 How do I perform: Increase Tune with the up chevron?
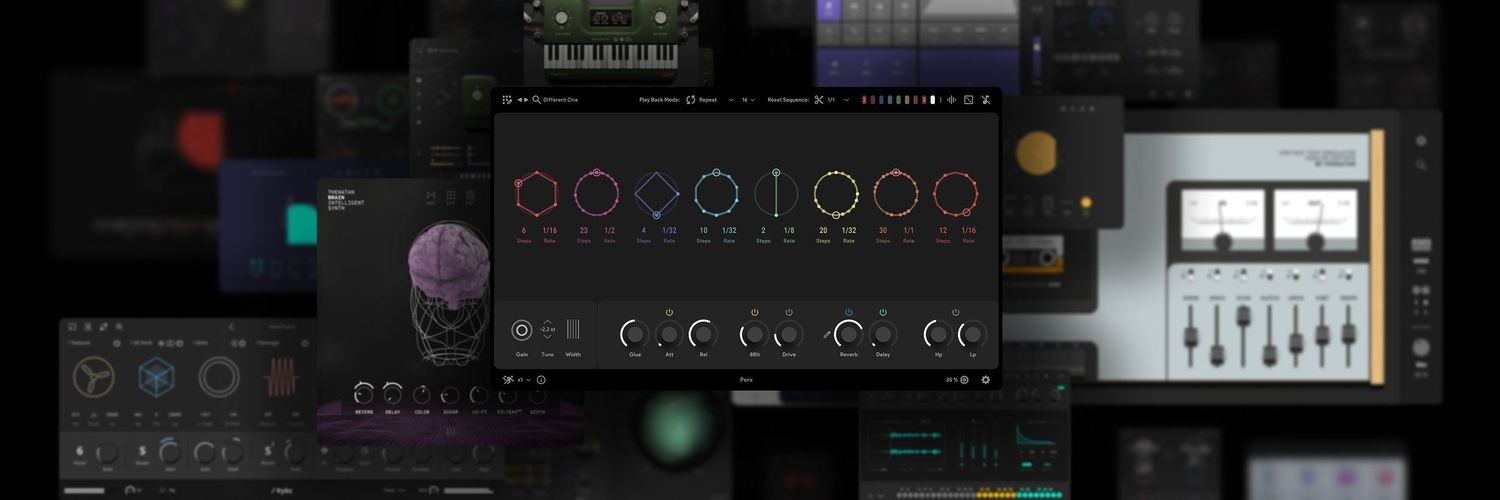pyautogui.click(x=547, y=321)
